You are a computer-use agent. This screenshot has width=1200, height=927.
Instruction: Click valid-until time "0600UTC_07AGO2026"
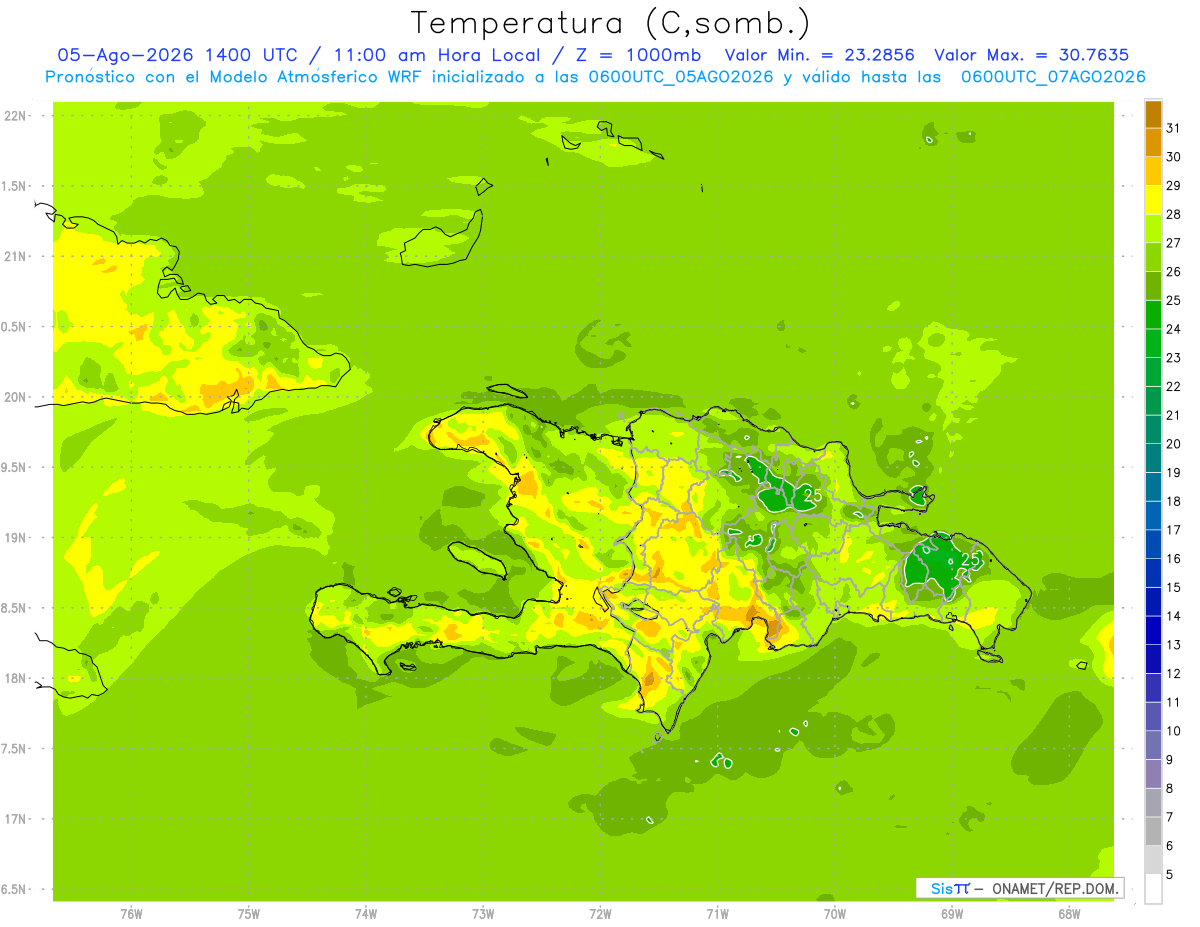tap(1053, 77)
